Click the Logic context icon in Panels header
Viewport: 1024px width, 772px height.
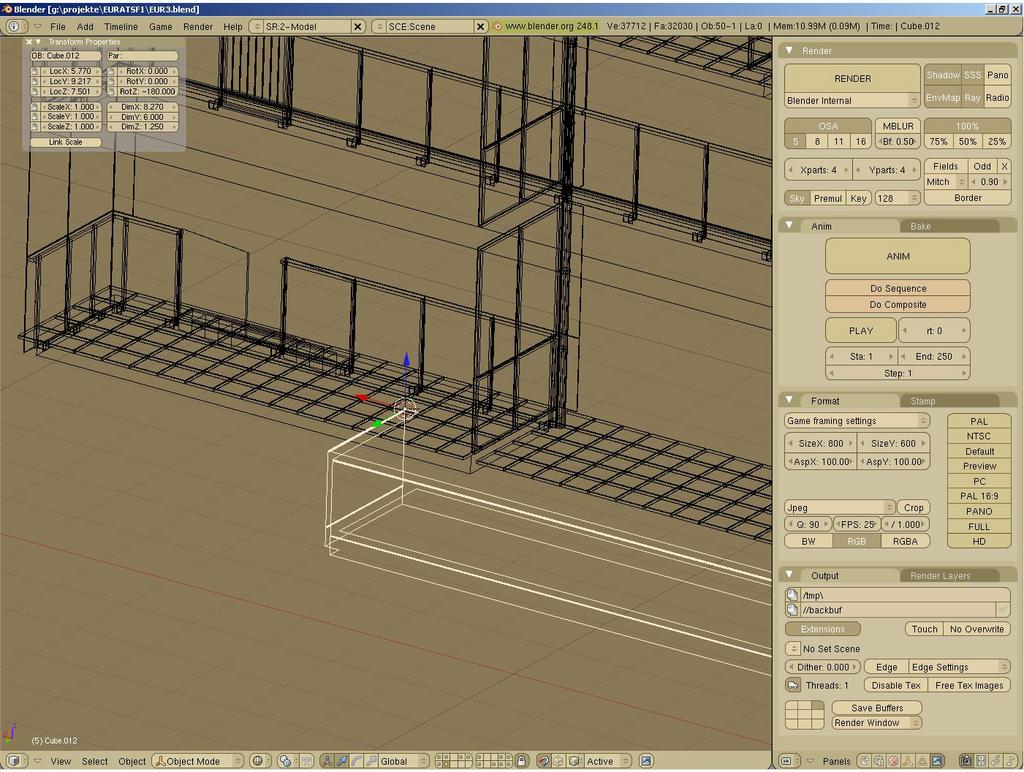(x=865, y=761)
